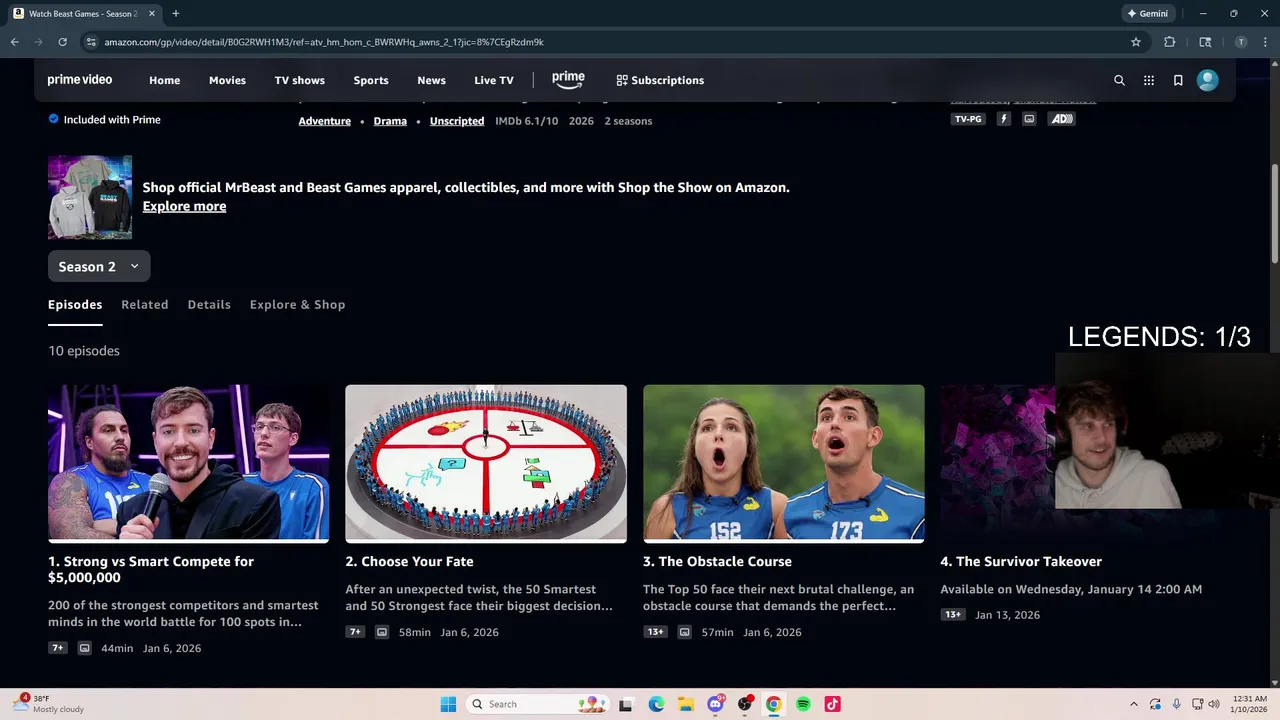1280x720 pixels.
Task: Open Microsoft Edge from the taskbar
Action: (656, 704)
